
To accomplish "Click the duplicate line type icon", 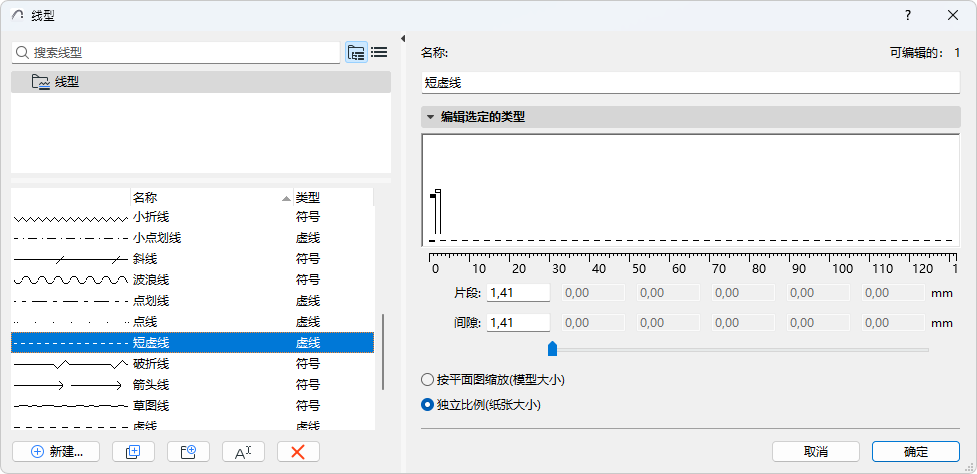I will click(x=133, y=452).
